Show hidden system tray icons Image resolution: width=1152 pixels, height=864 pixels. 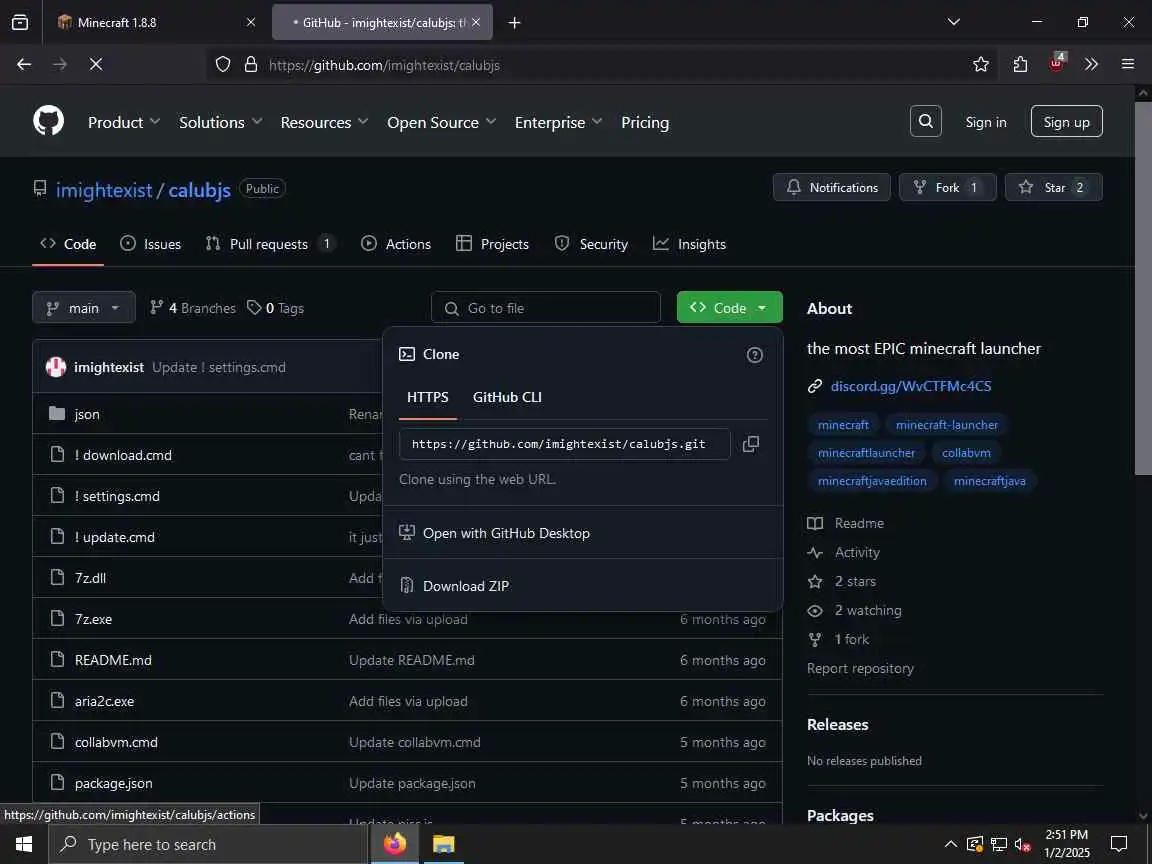point(950,844)
